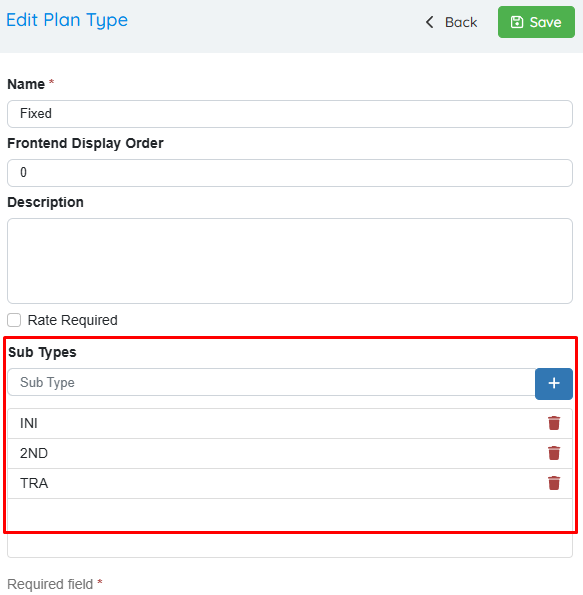Trash the TRA sub type entry

point(554,483)
